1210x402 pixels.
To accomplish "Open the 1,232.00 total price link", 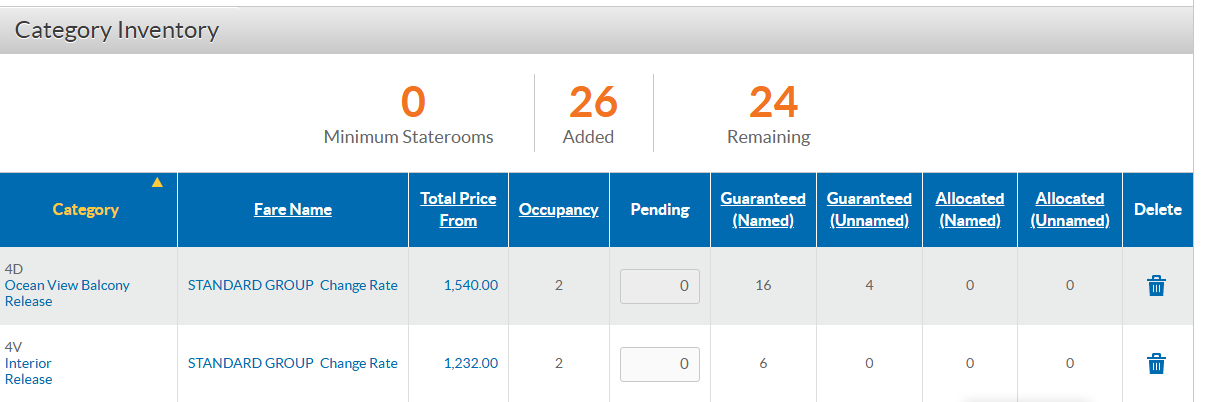I will tap(471, 364).
